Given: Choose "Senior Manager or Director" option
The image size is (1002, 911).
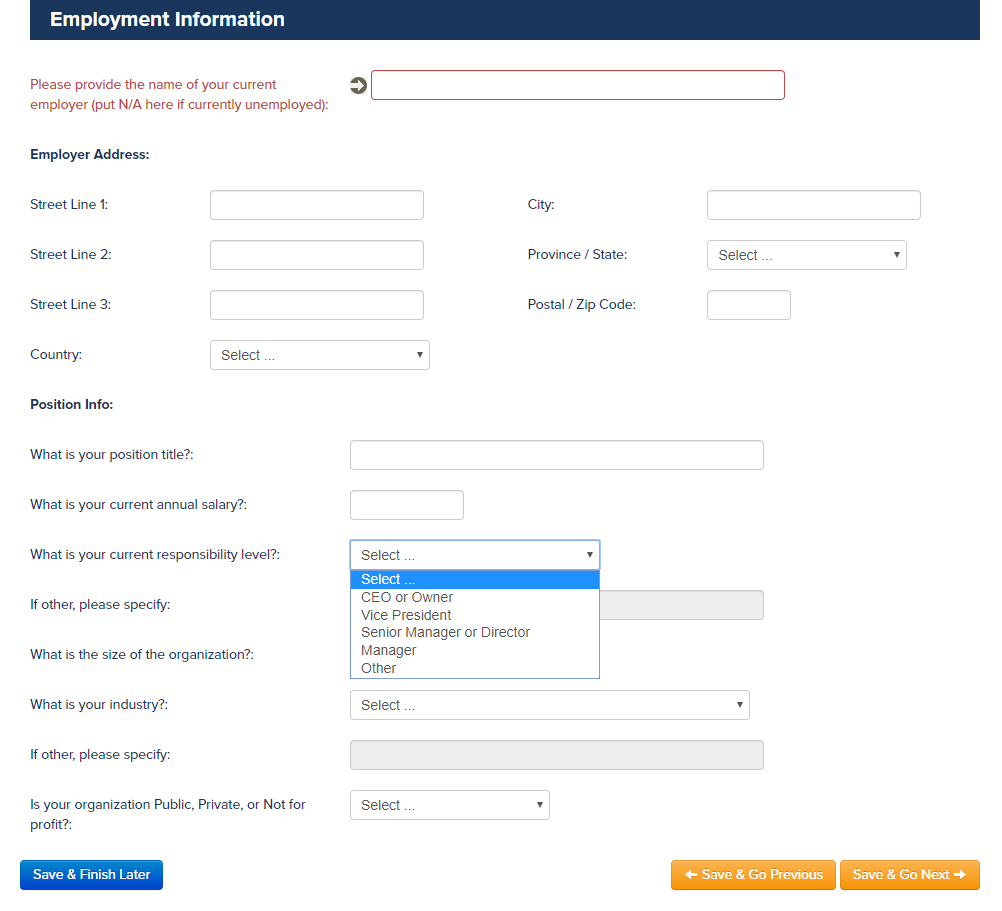Looking at the screenshot, I should click(445, 632).
